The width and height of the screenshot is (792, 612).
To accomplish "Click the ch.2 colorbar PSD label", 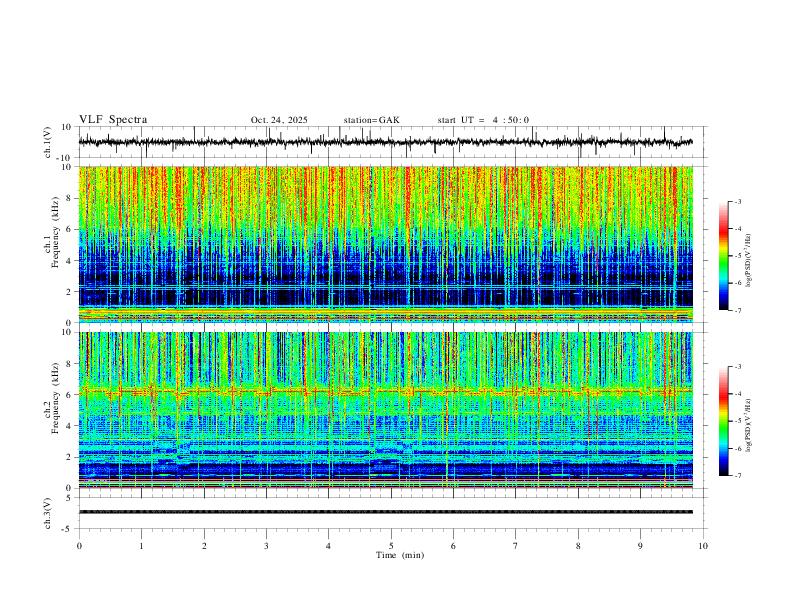I will 748,425.
